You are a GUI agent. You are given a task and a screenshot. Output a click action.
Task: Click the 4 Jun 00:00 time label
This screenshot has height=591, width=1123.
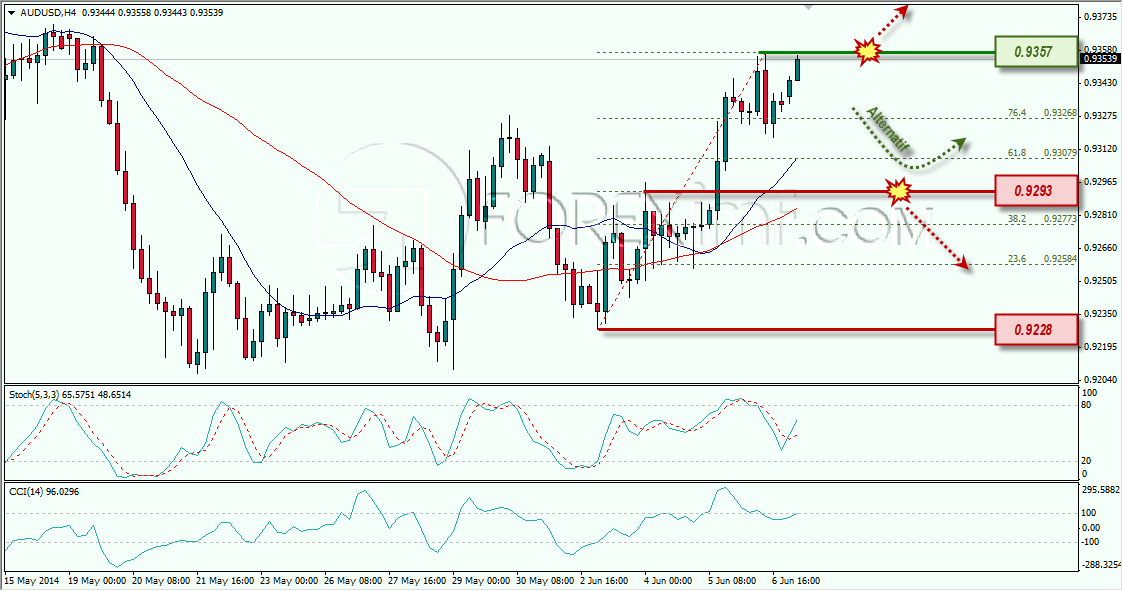668,580
